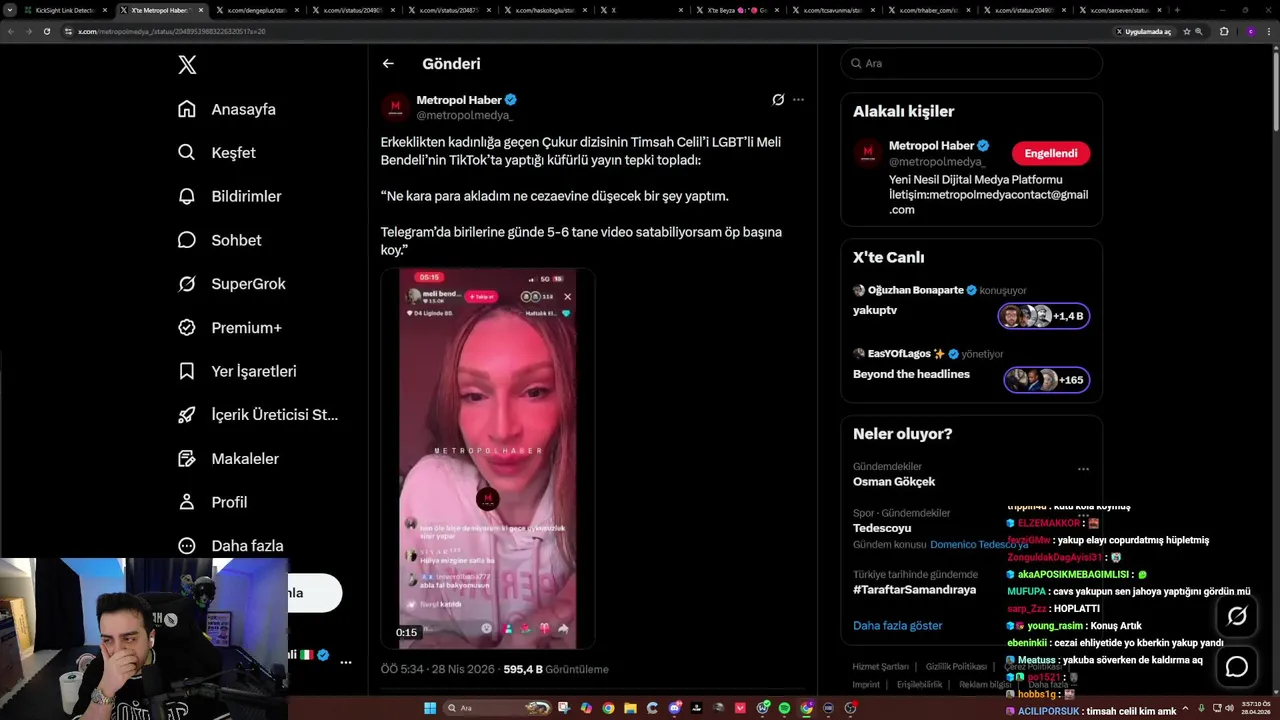Click back arrow next to Gönderi
This screenshot has width=1280, height=720.
388,64
